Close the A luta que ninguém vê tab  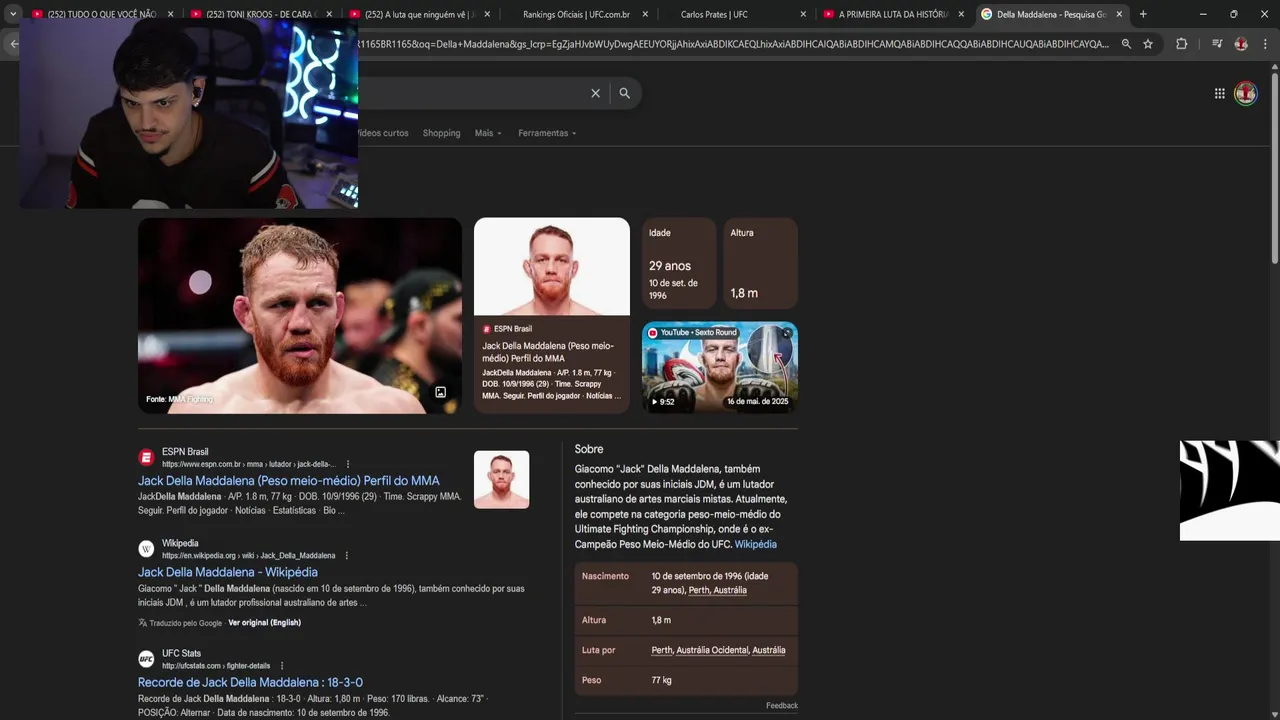click(487, 14)
